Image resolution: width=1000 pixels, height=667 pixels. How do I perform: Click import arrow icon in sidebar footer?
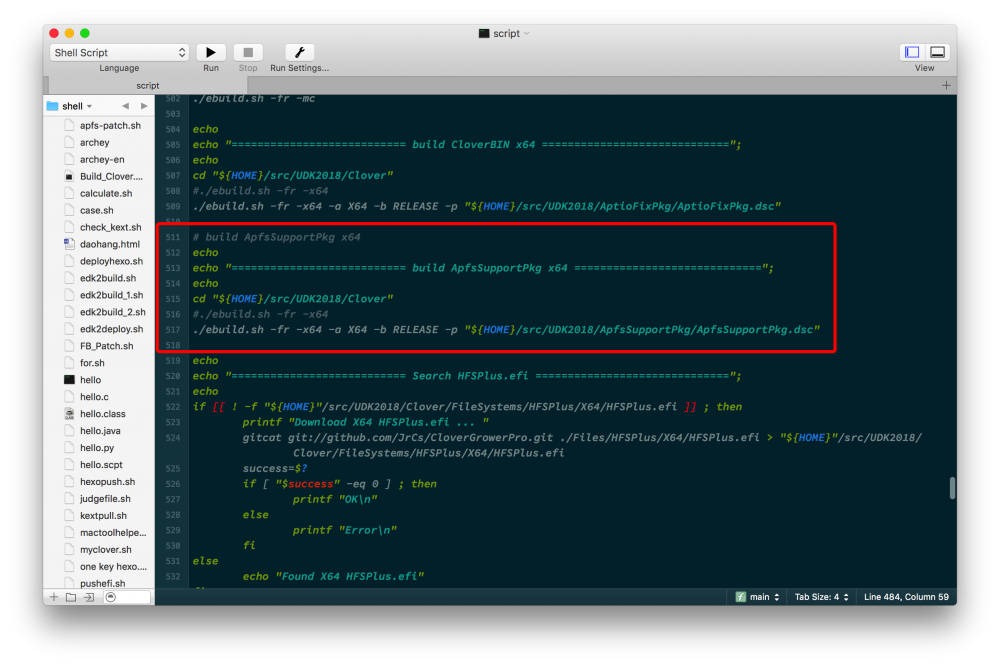(89, 597)
